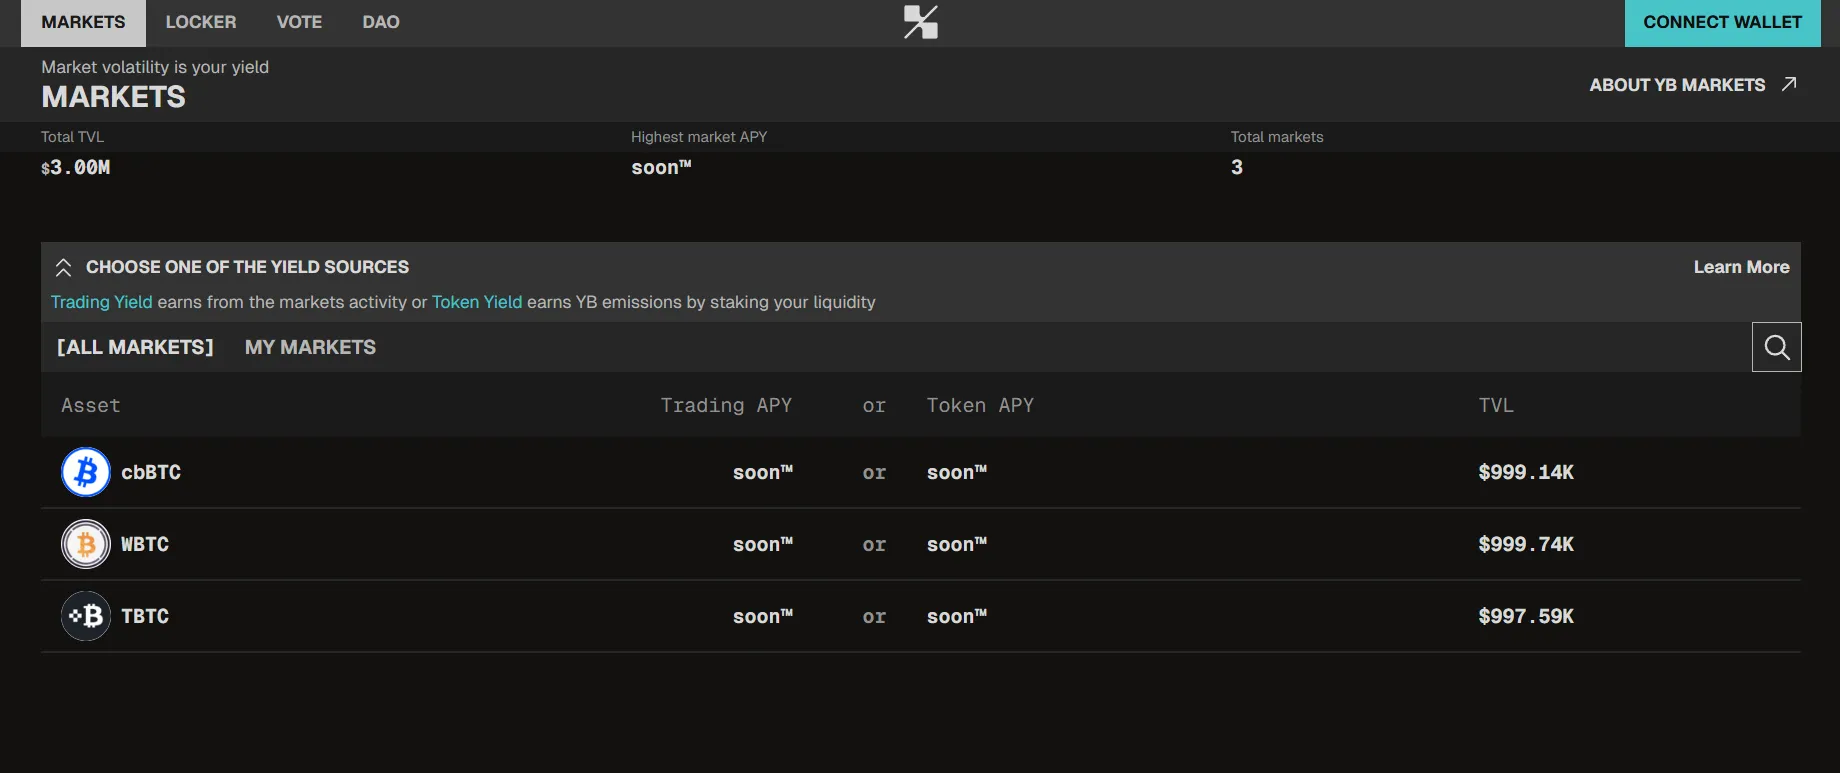Screen dimensions: 1840x773
Task: Click the arrow icon beside About YB Markets
Action: 1789,84
